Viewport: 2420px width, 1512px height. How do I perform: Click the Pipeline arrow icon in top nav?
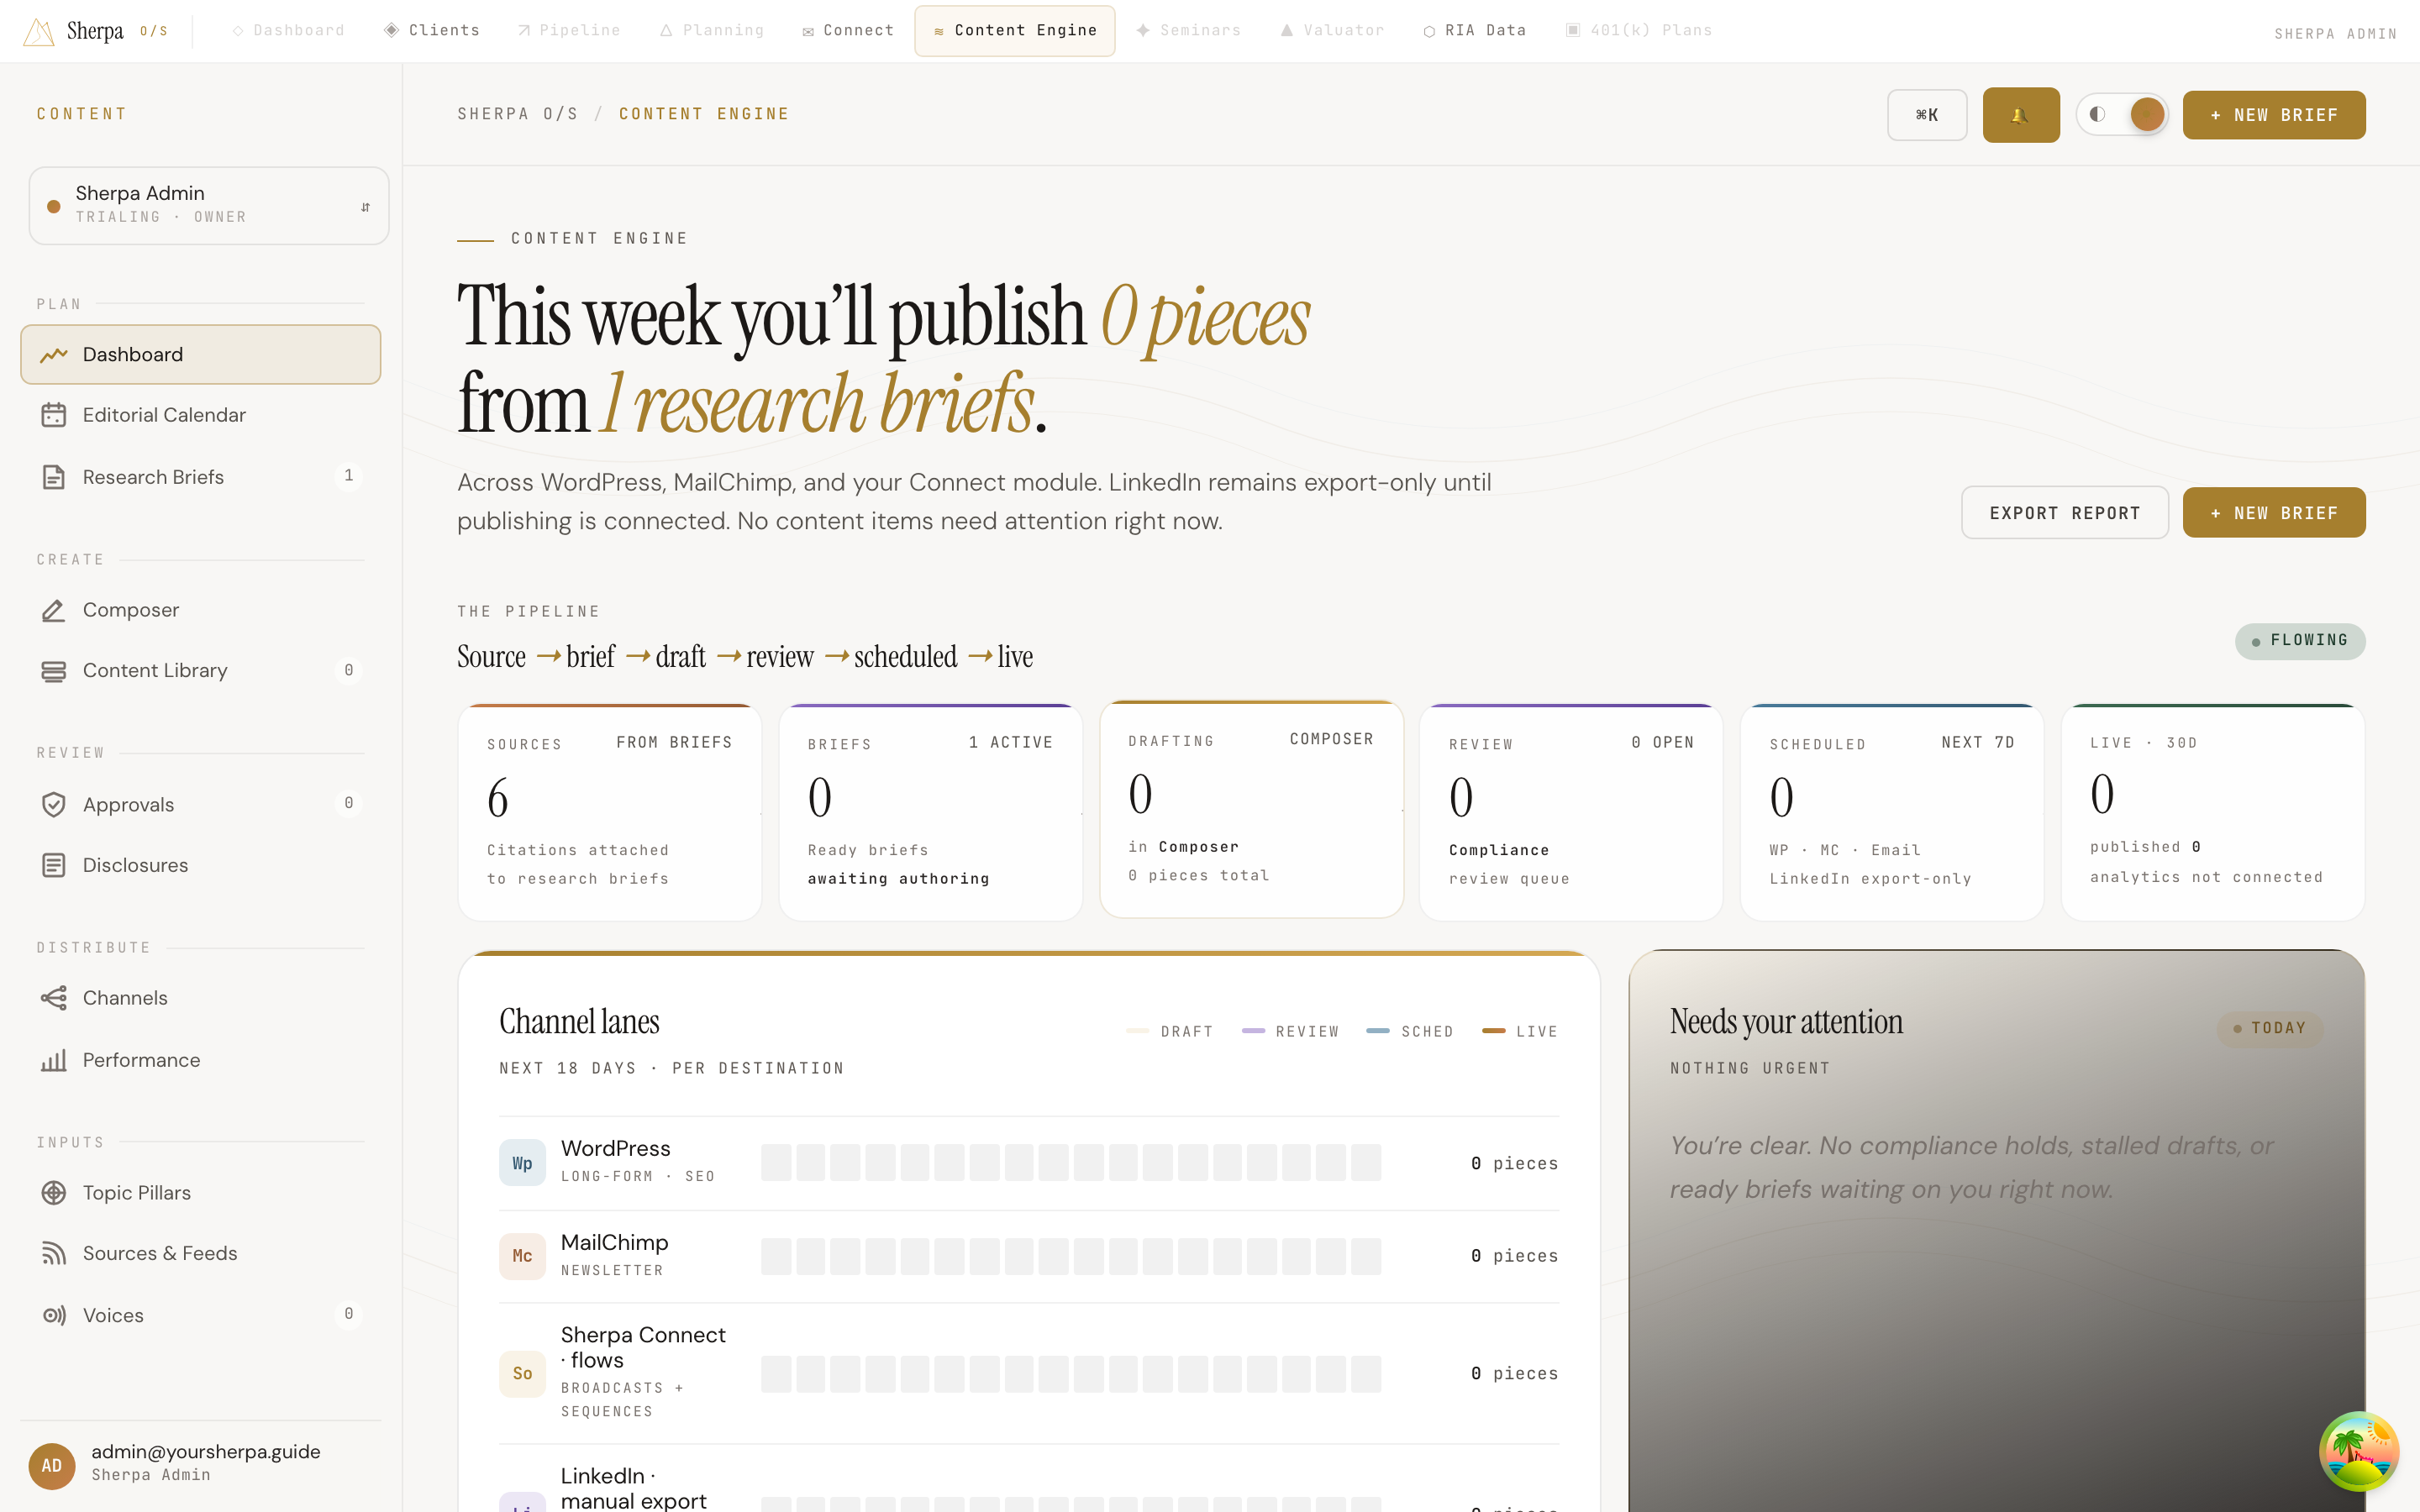[524, 30]
